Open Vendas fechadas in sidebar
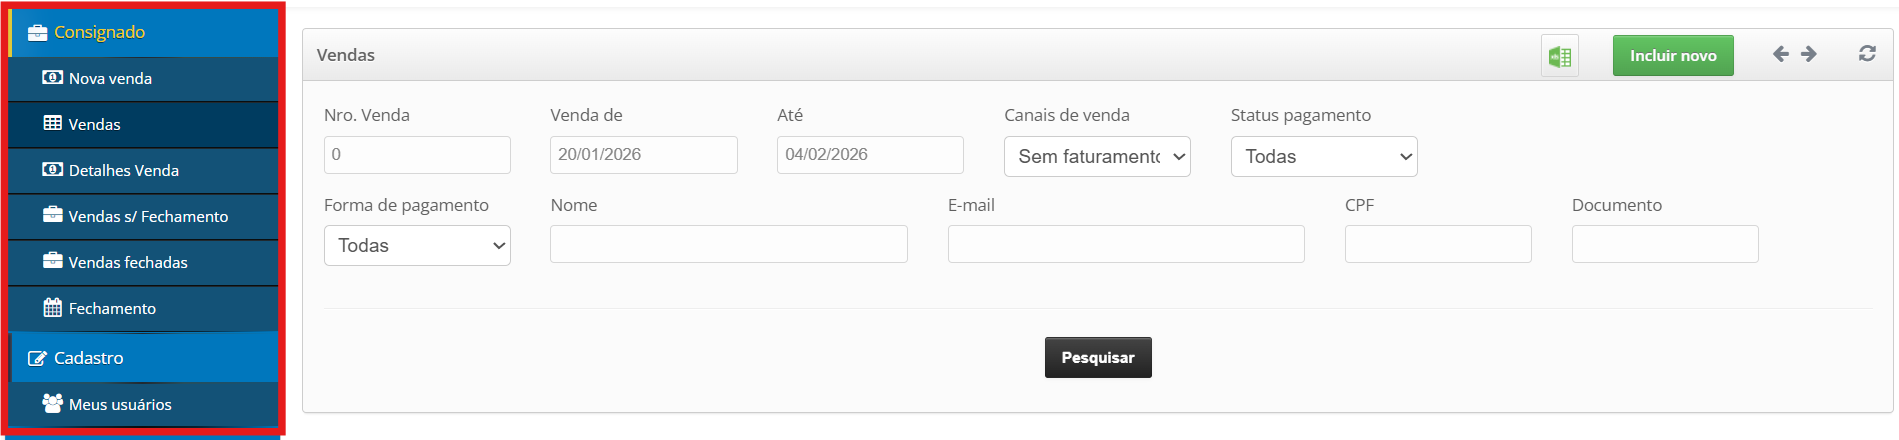Viewport: 1899px width, 440px height. click(x=127, y=262)
